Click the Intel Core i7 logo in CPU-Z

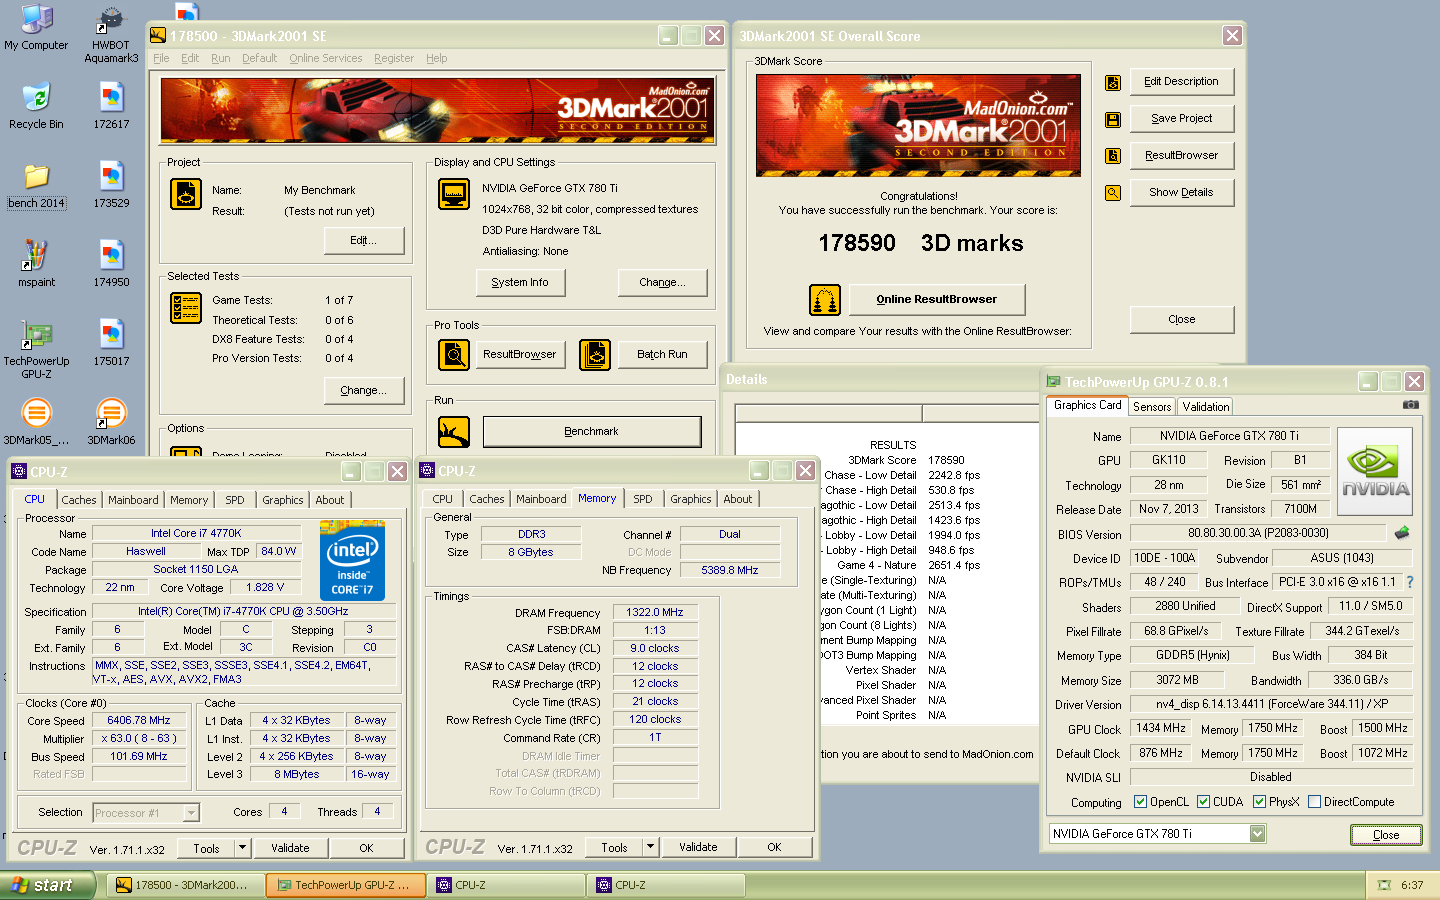352,560
